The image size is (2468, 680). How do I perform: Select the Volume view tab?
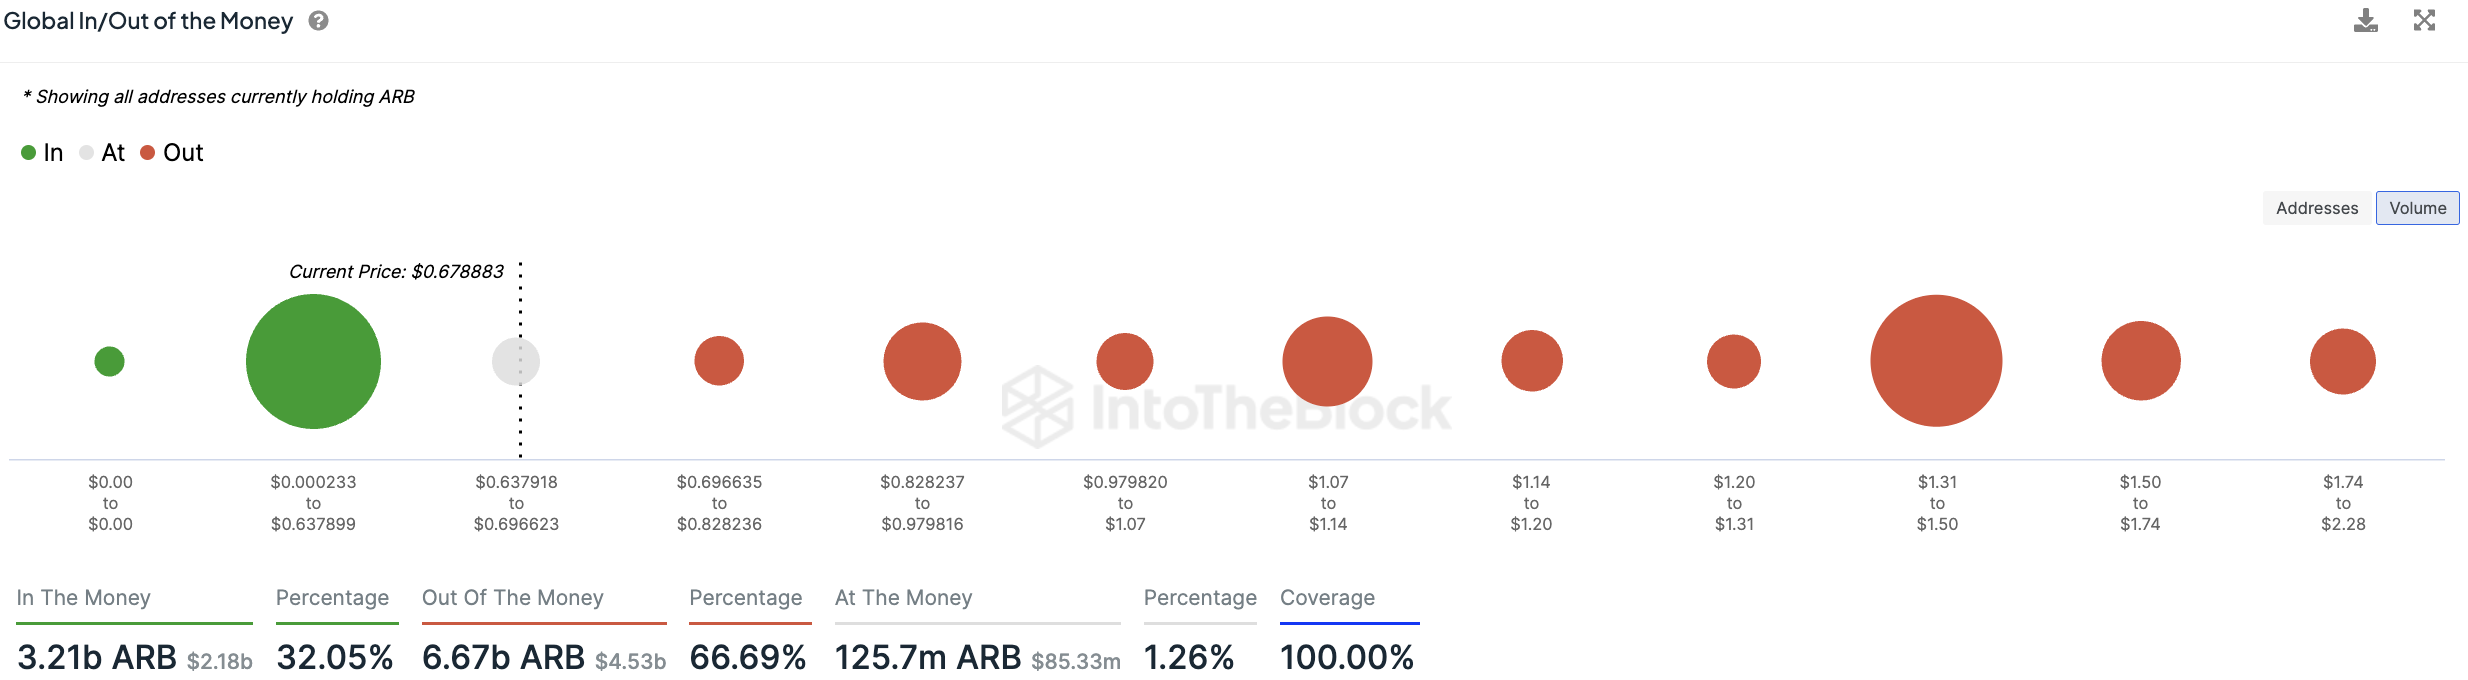2417,208
